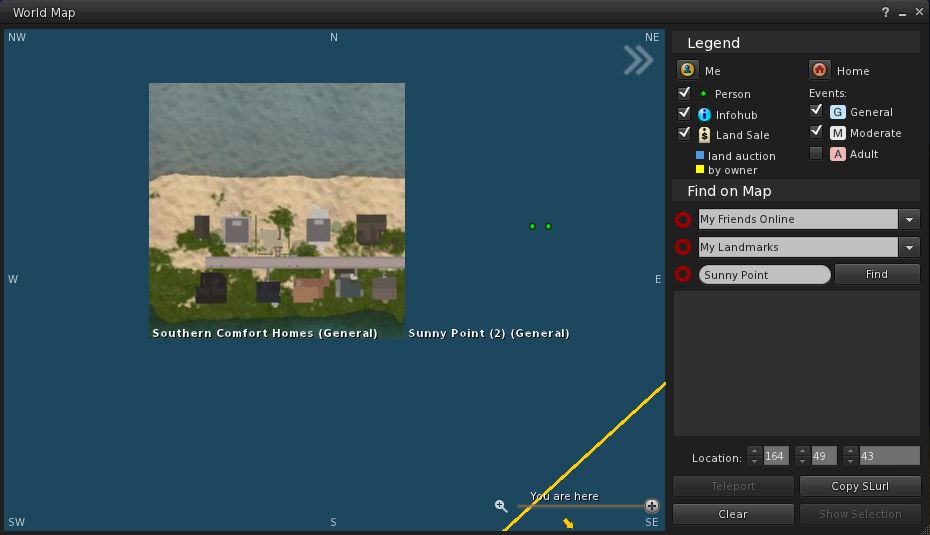Toggle the Infohub checkbox
This screenshot has width=930, height=535.
pyautogui.click(x=685, y=114)
